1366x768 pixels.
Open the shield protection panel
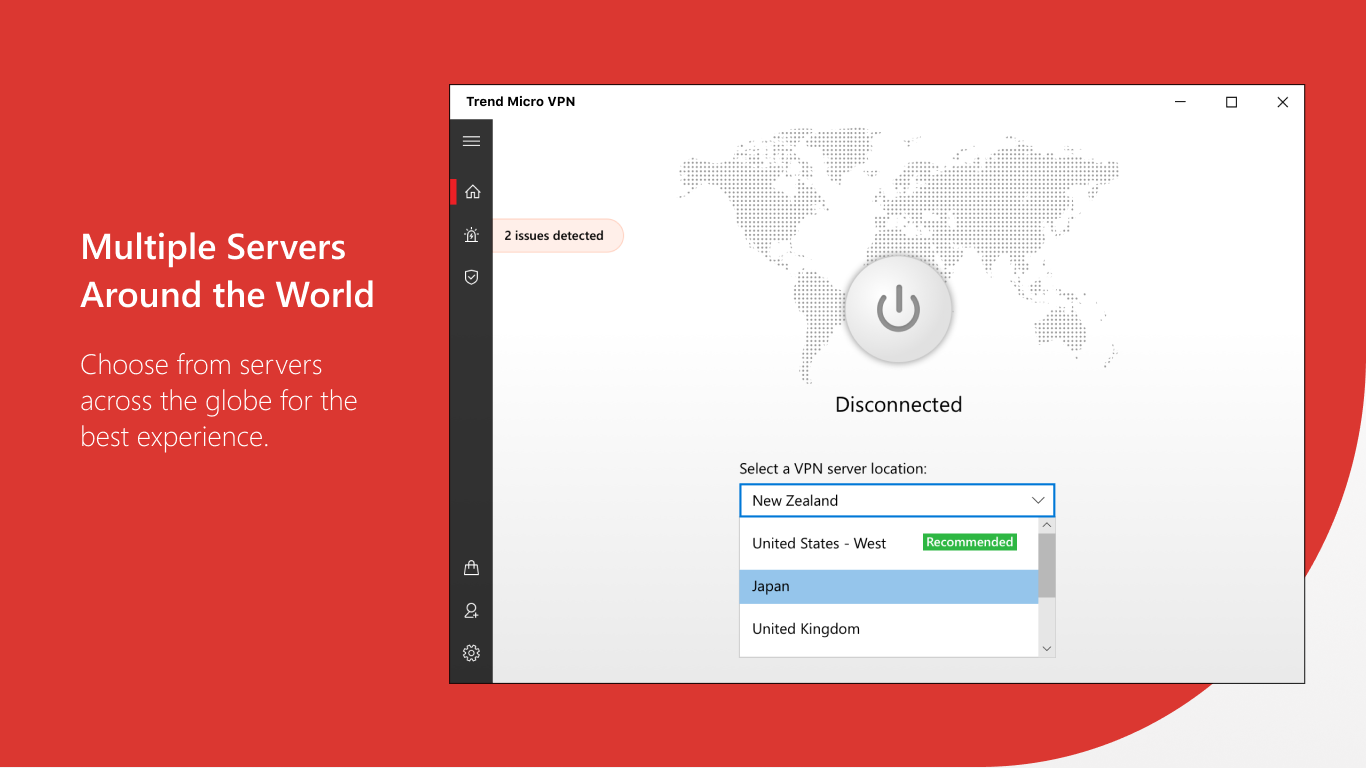click(x=471, y=277)
